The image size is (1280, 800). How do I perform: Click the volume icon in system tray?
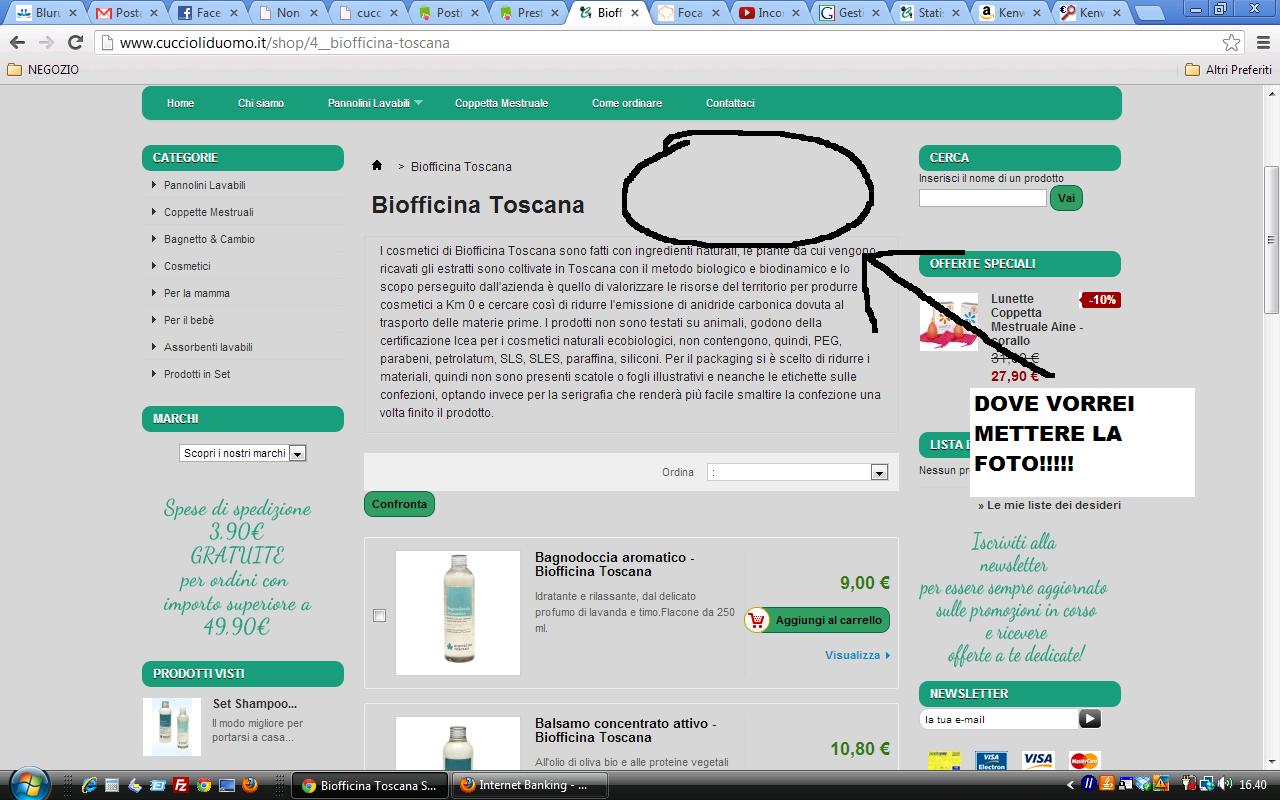click(1223, 785)
